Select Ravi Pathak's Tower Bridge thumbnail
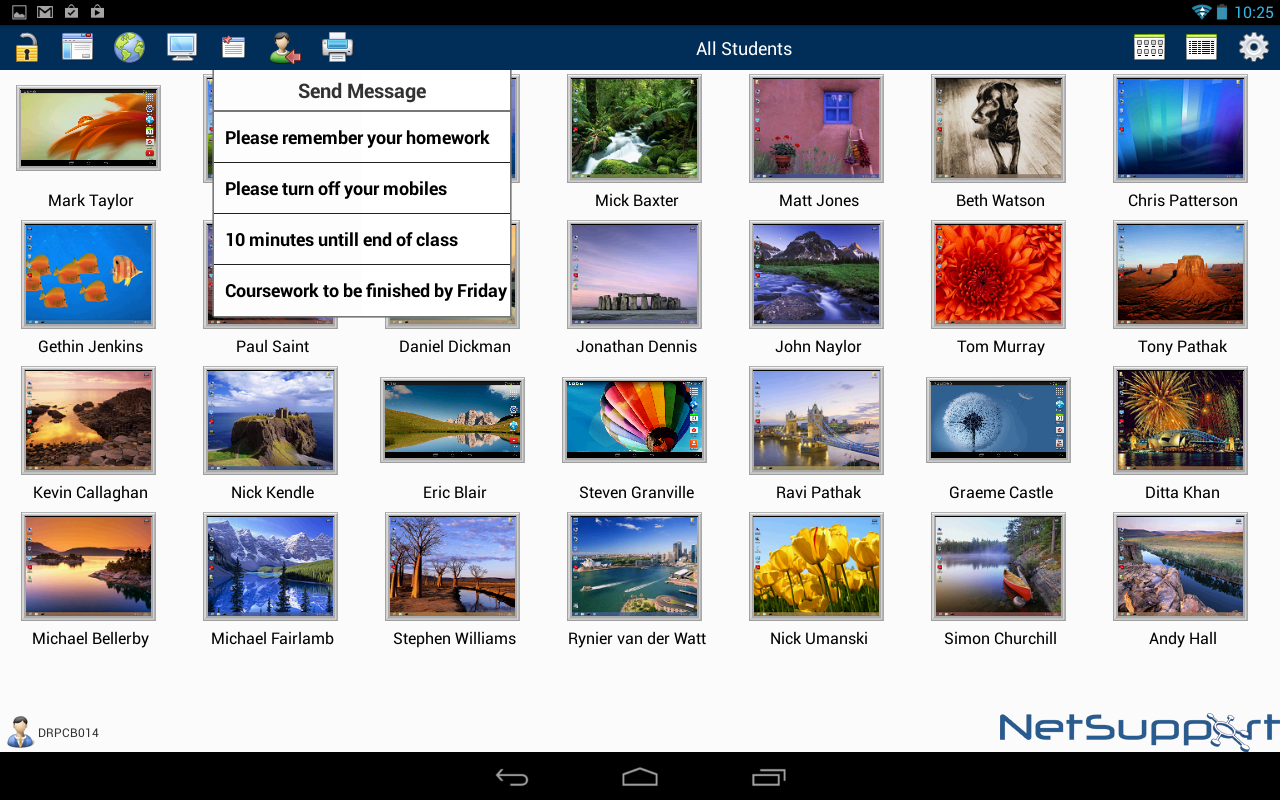Screen dimensions: 1280x800 [x=817, y=420]
